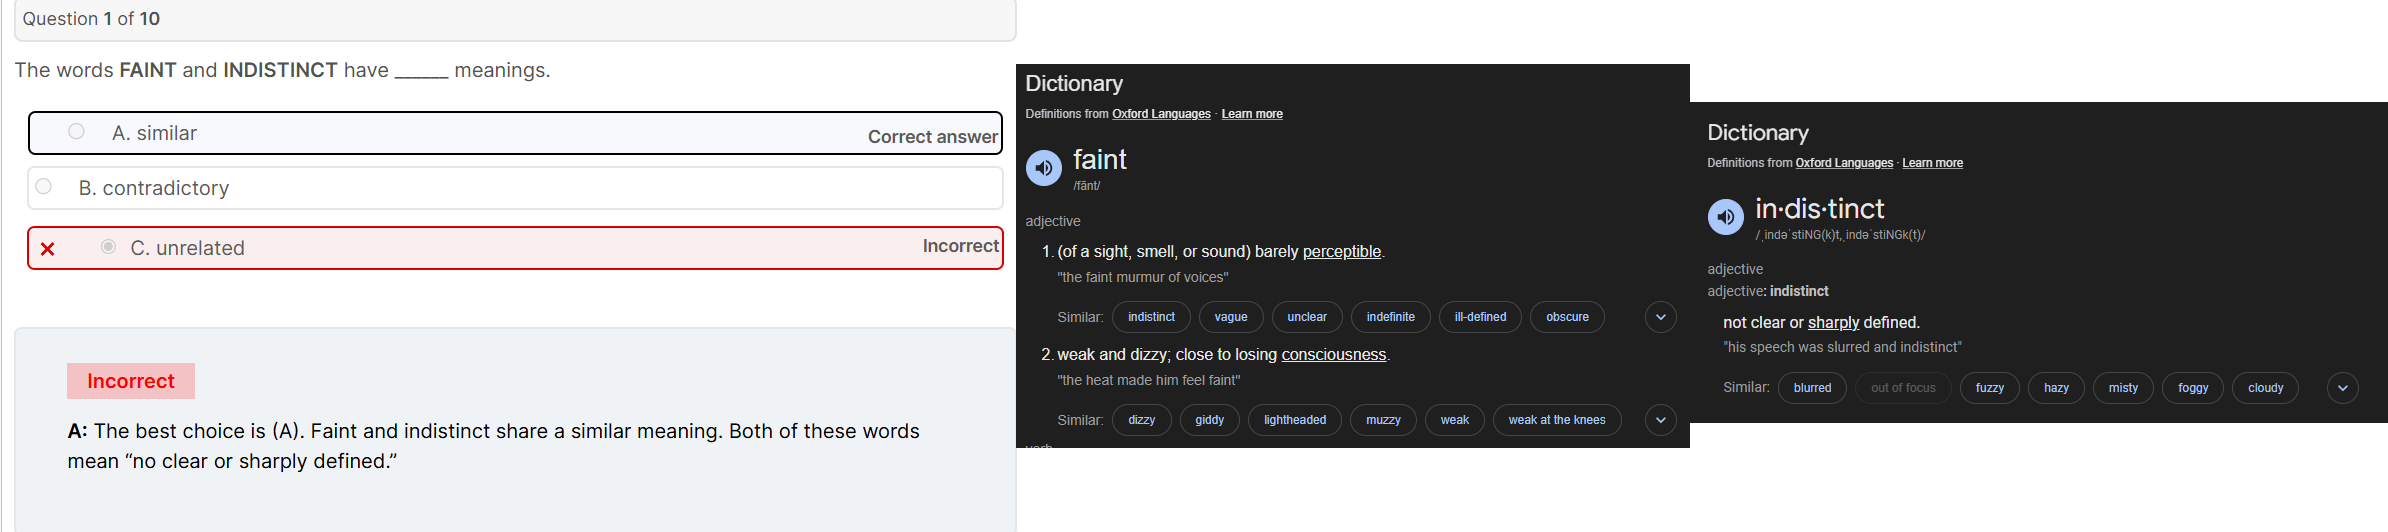Click the explanation text starting "The best choice"

494,446
